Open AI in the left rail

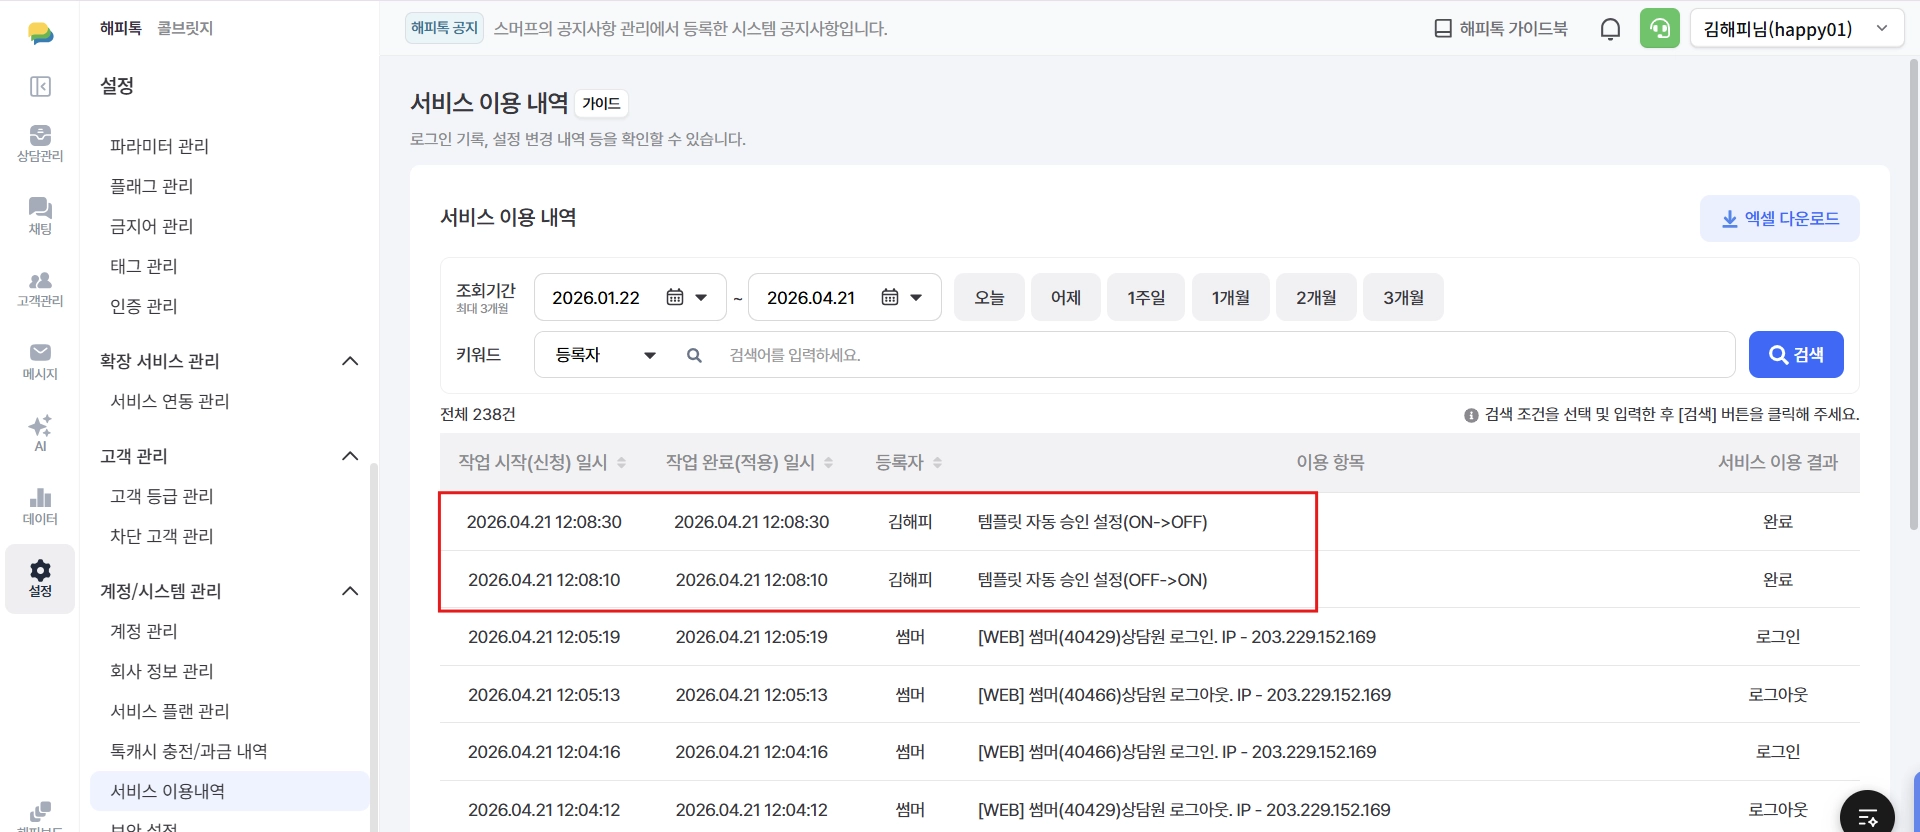(40, 433)
